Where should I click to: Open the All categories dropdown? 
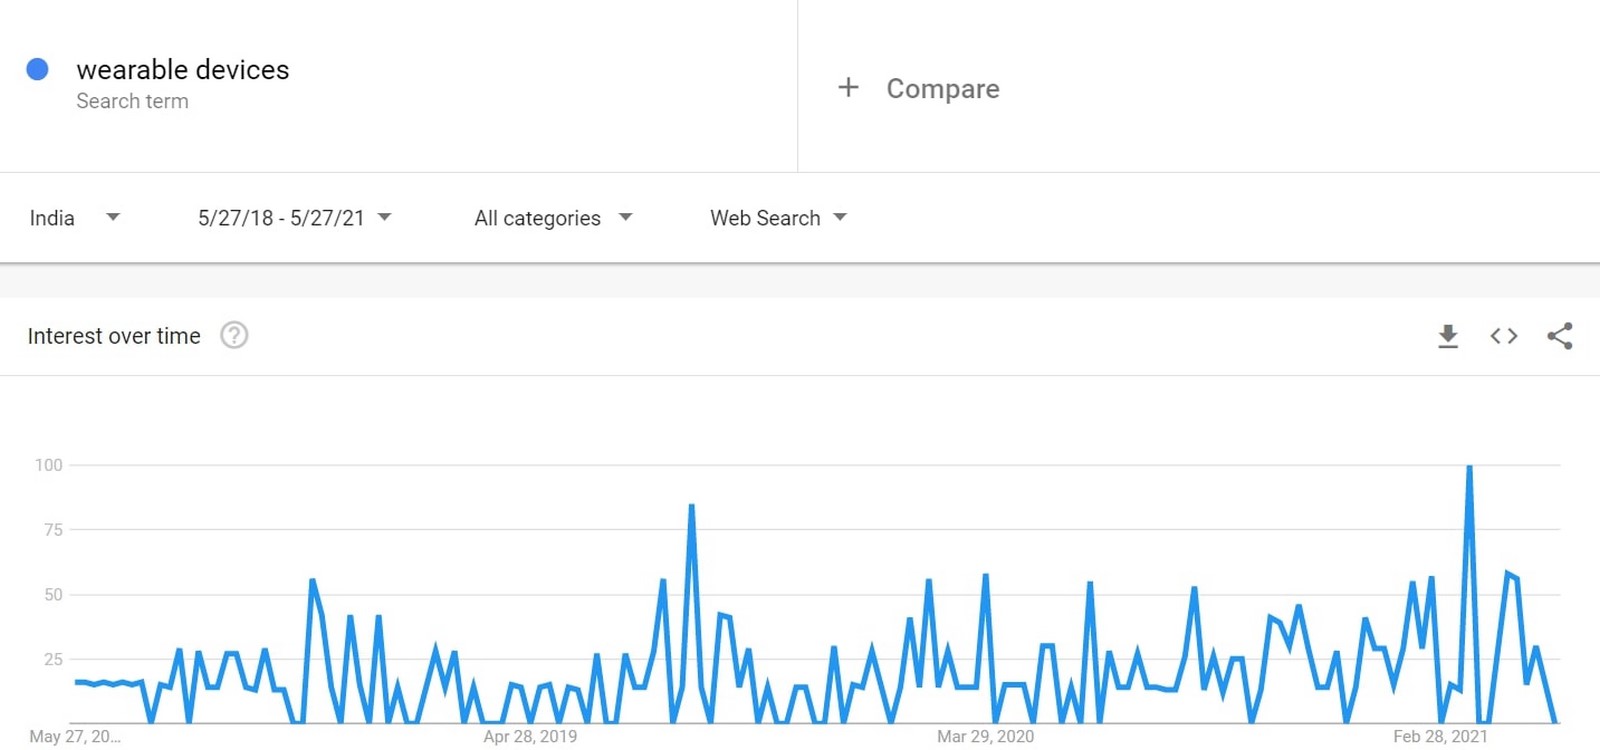553,218
